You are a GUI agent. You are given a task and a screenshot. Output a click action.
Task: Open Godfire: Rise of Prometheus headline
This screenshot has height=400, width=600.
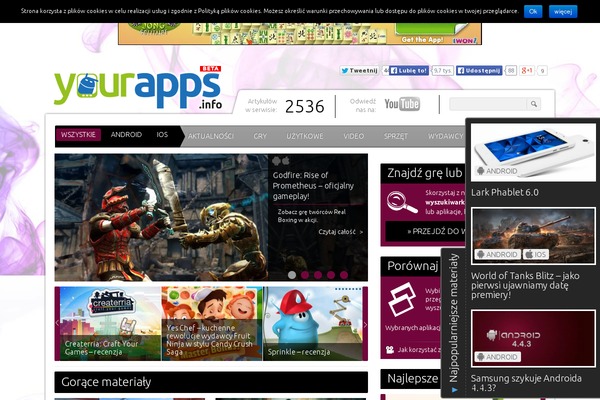tap(313, 186)
